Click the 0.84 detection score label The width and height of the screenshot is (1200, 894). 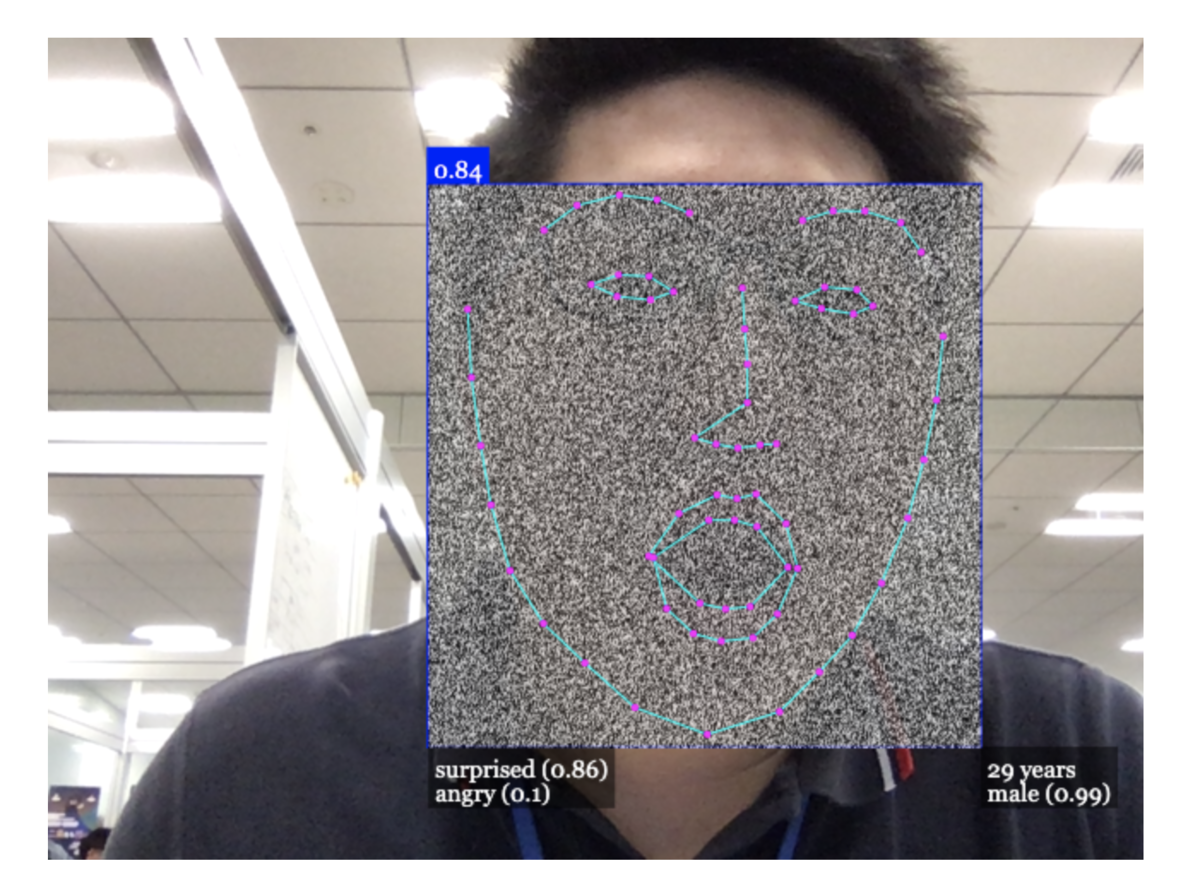(458, 168)
